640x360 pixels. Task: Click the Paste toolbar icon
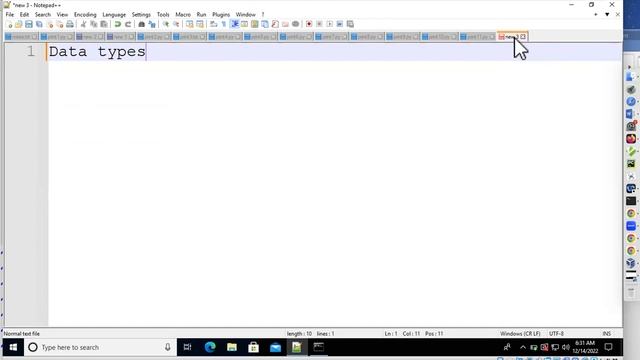point(104,24)
